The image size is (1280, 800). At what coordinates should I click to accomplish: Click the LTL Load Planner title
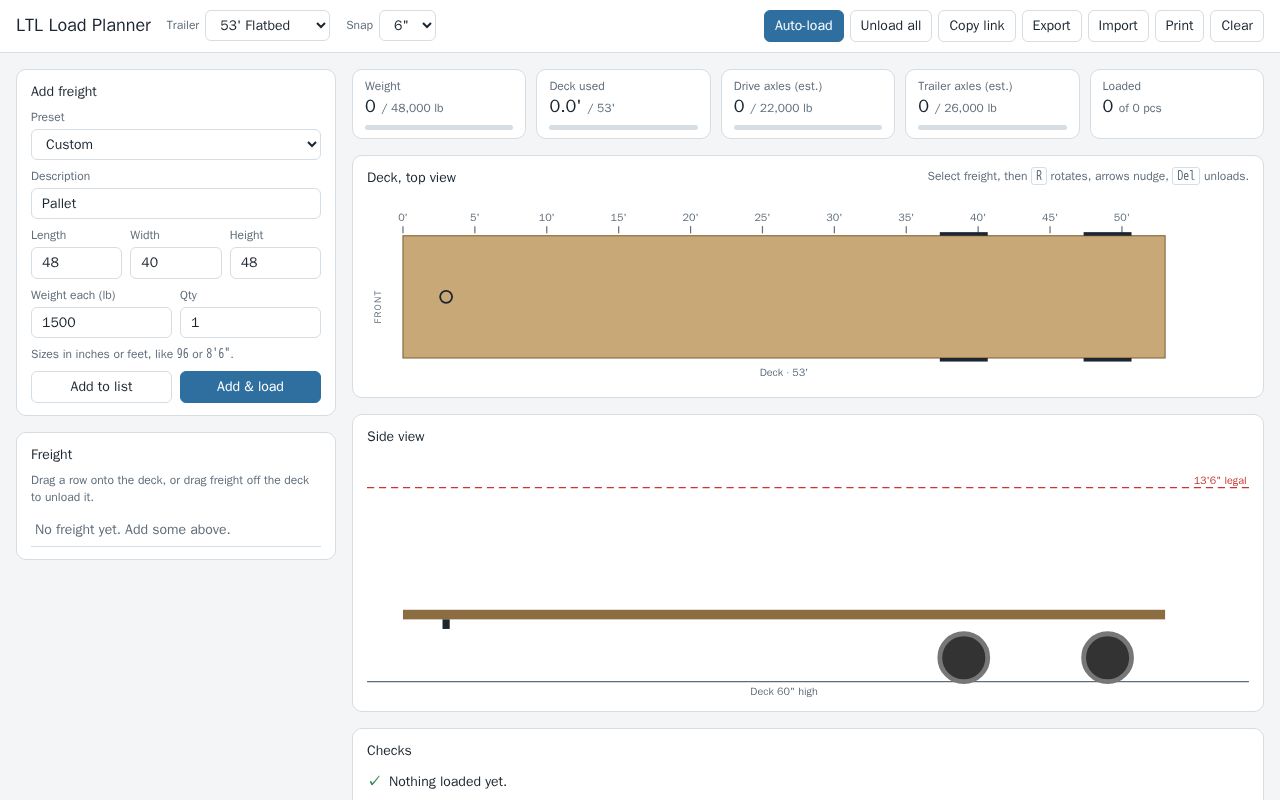[83, 25]
